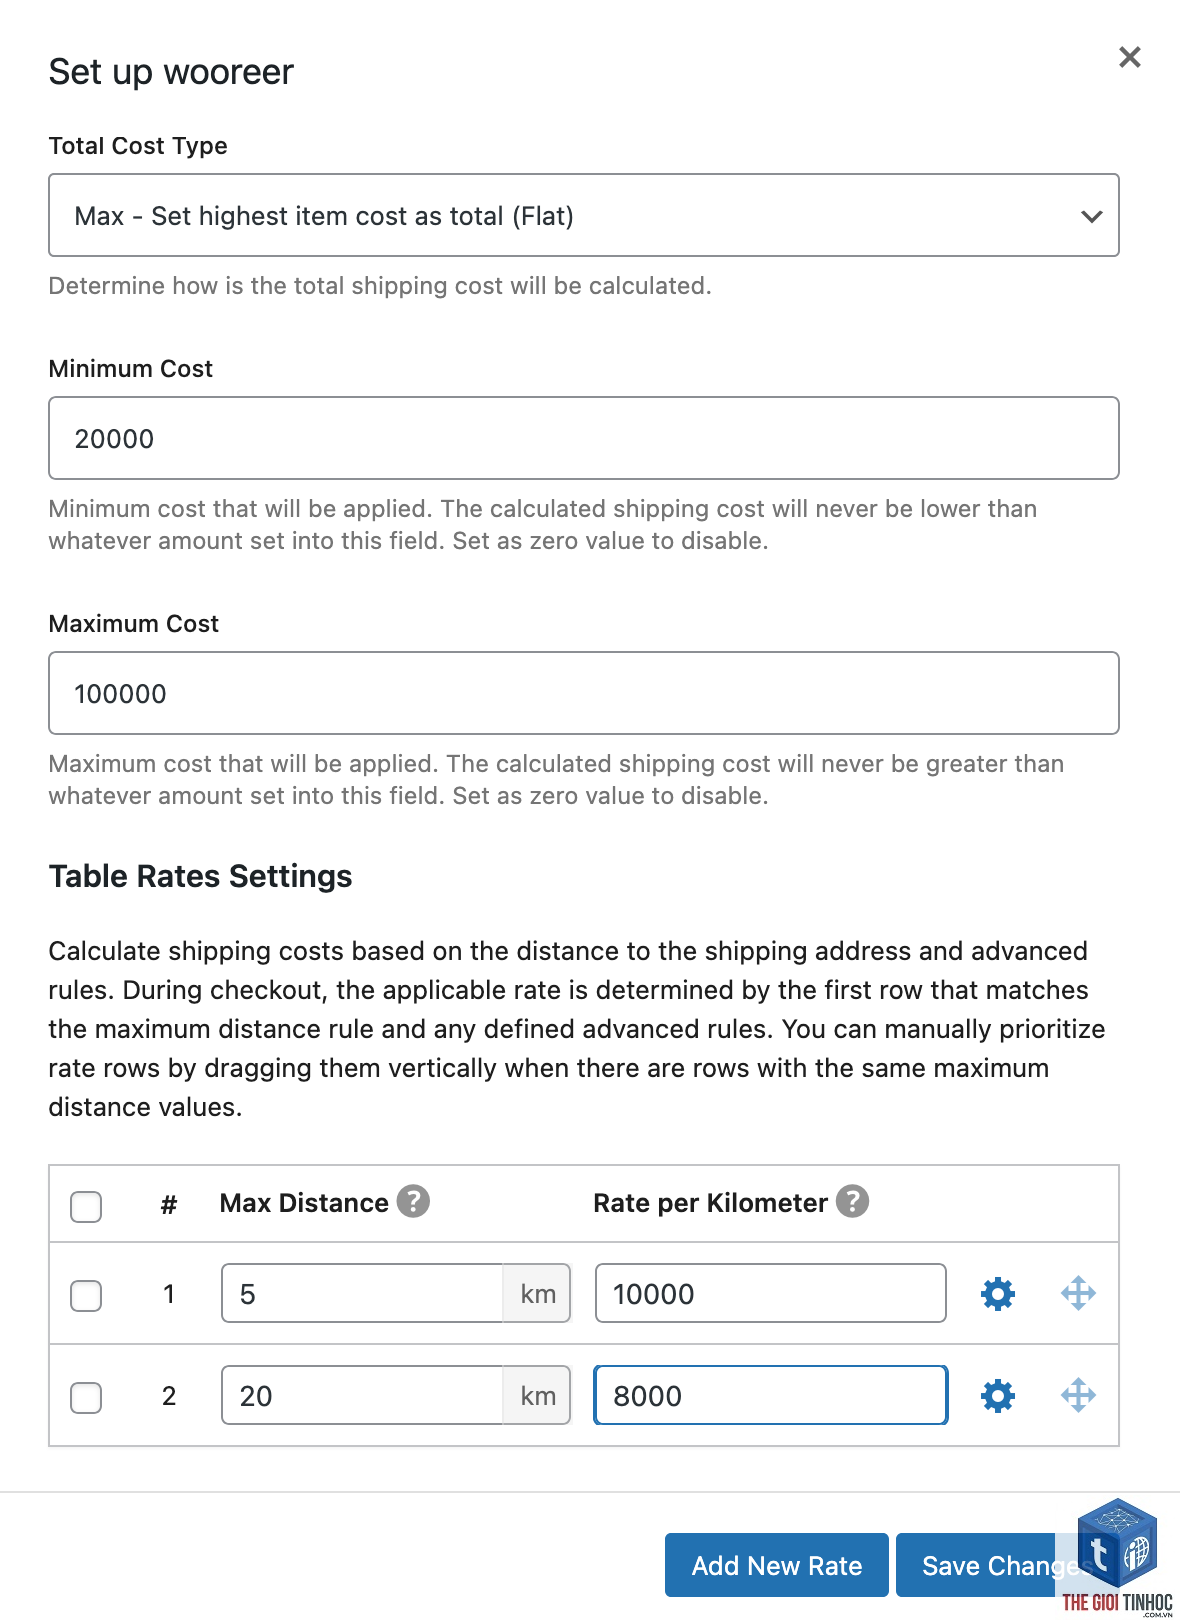Screen dimensions: 1180x1620
Task: Open advanced settings gear for rate row 2
Action: pos(997,1396)
